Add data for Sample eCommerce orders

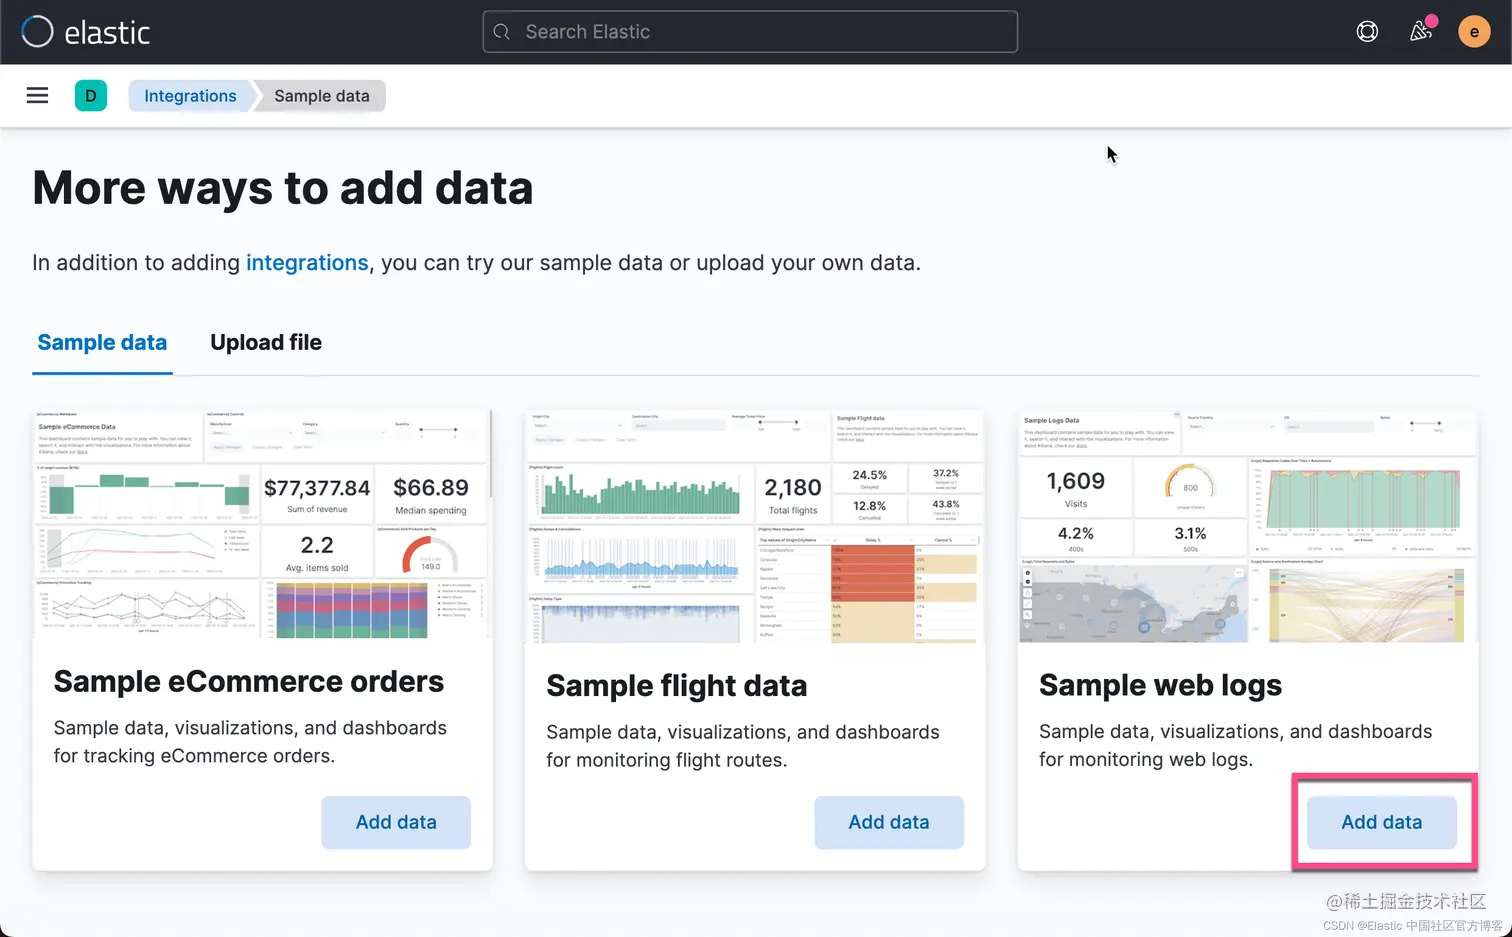(396, 822)
